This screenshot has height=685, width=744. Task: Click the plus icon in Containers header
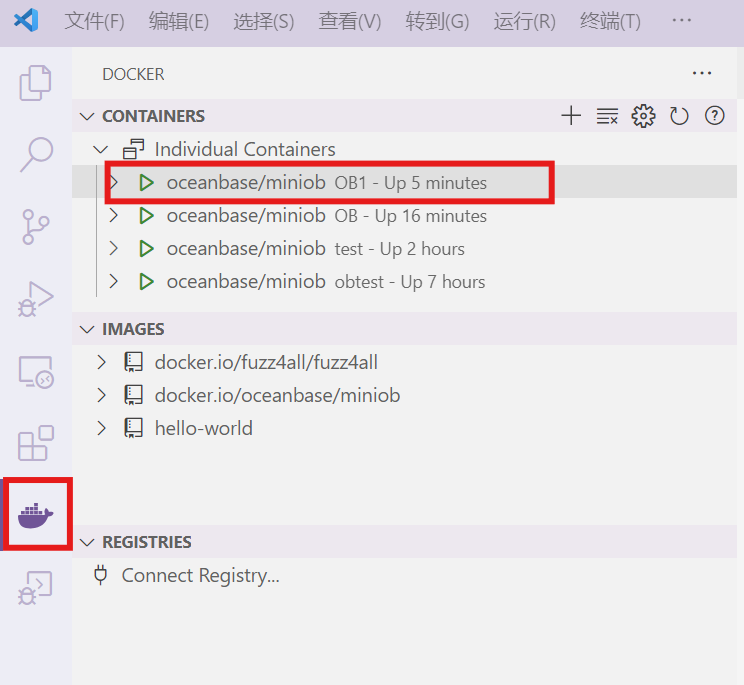point(571,116)
